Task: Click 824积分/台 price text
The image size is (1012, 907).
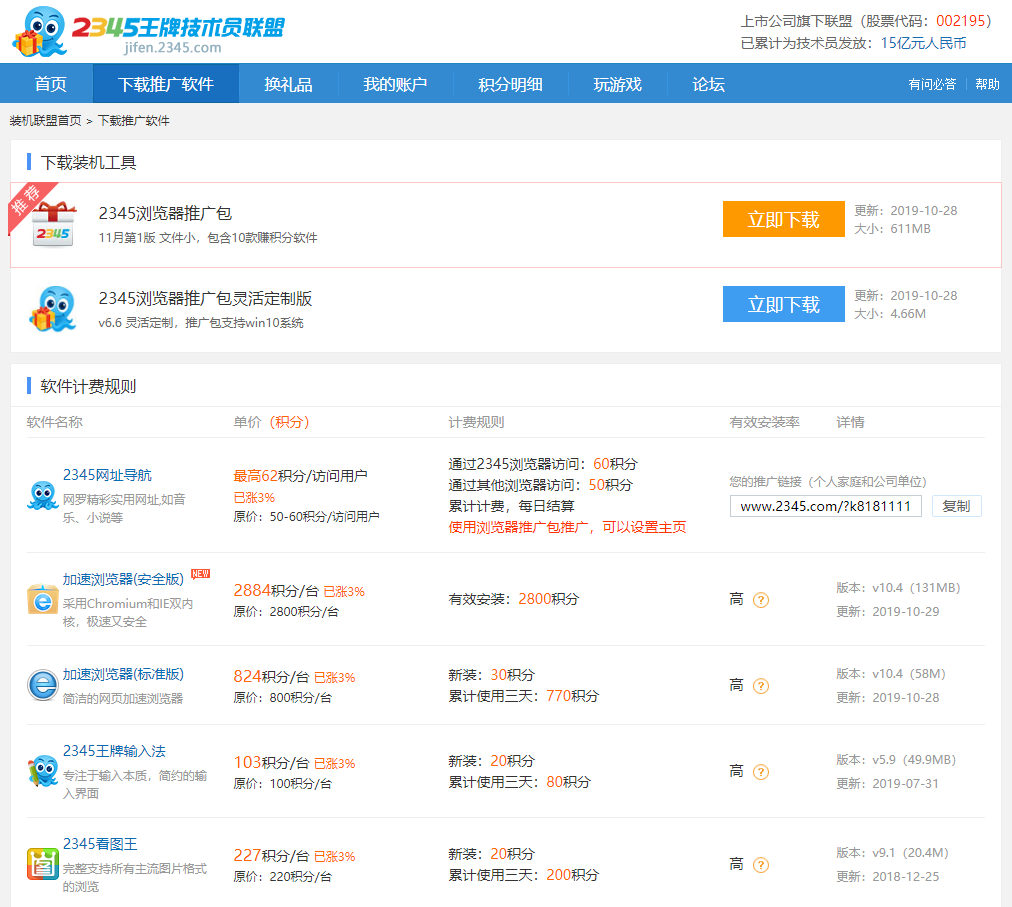Action: click(x=271, y=676)
